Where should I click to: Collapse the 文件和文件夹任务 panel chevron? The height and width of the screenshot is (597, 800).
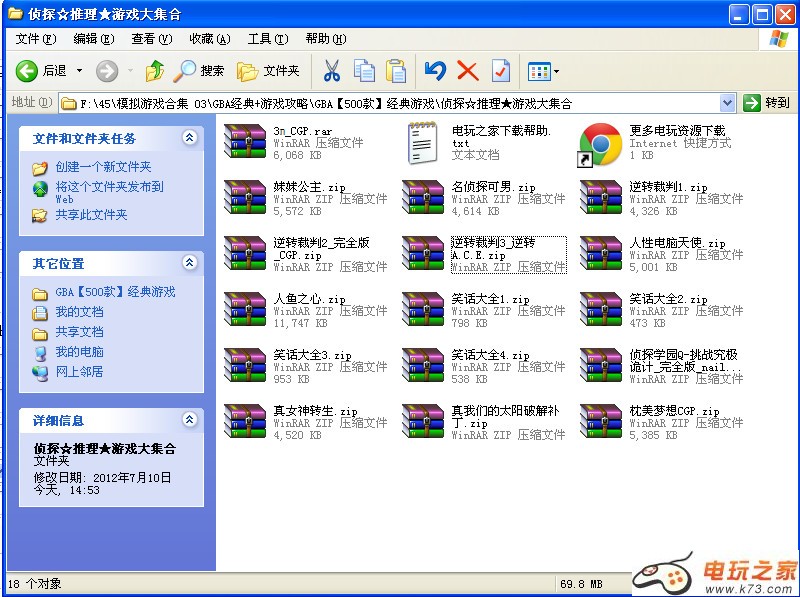(x=189, y=138)
